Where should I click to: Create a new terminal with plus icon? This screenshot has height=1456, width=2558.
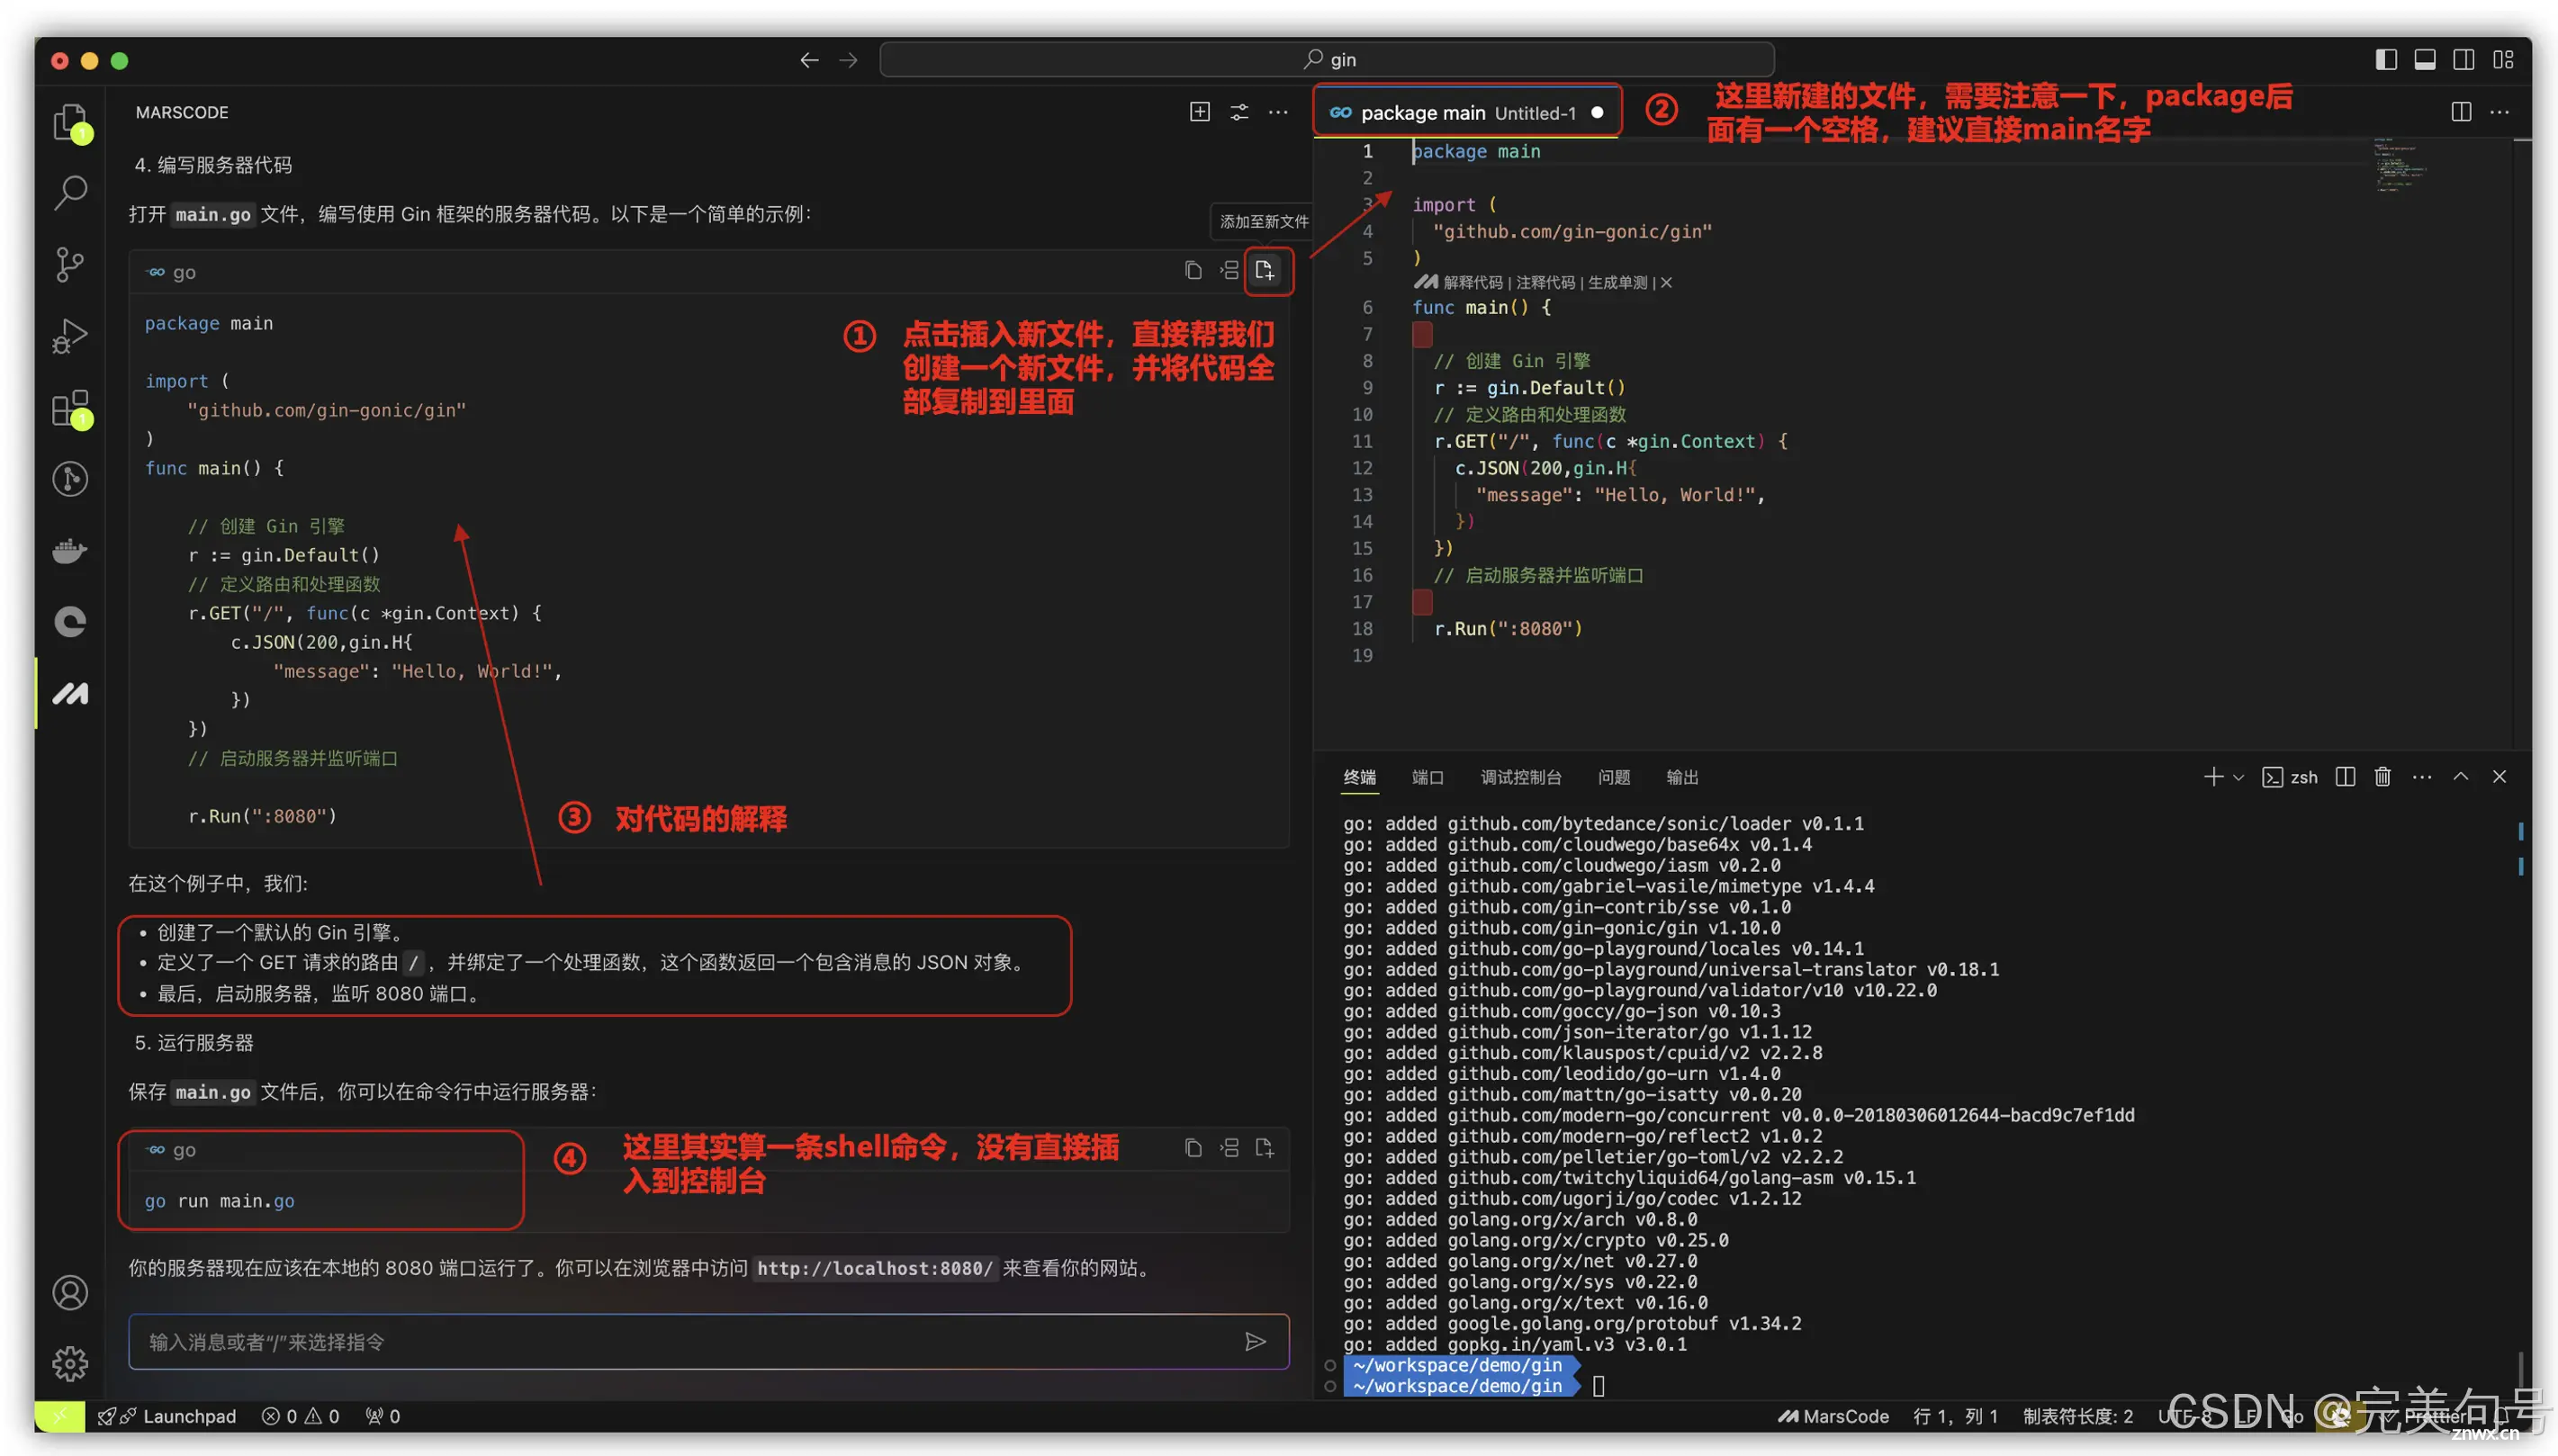pyautogui.click(x=2212, y=777)
